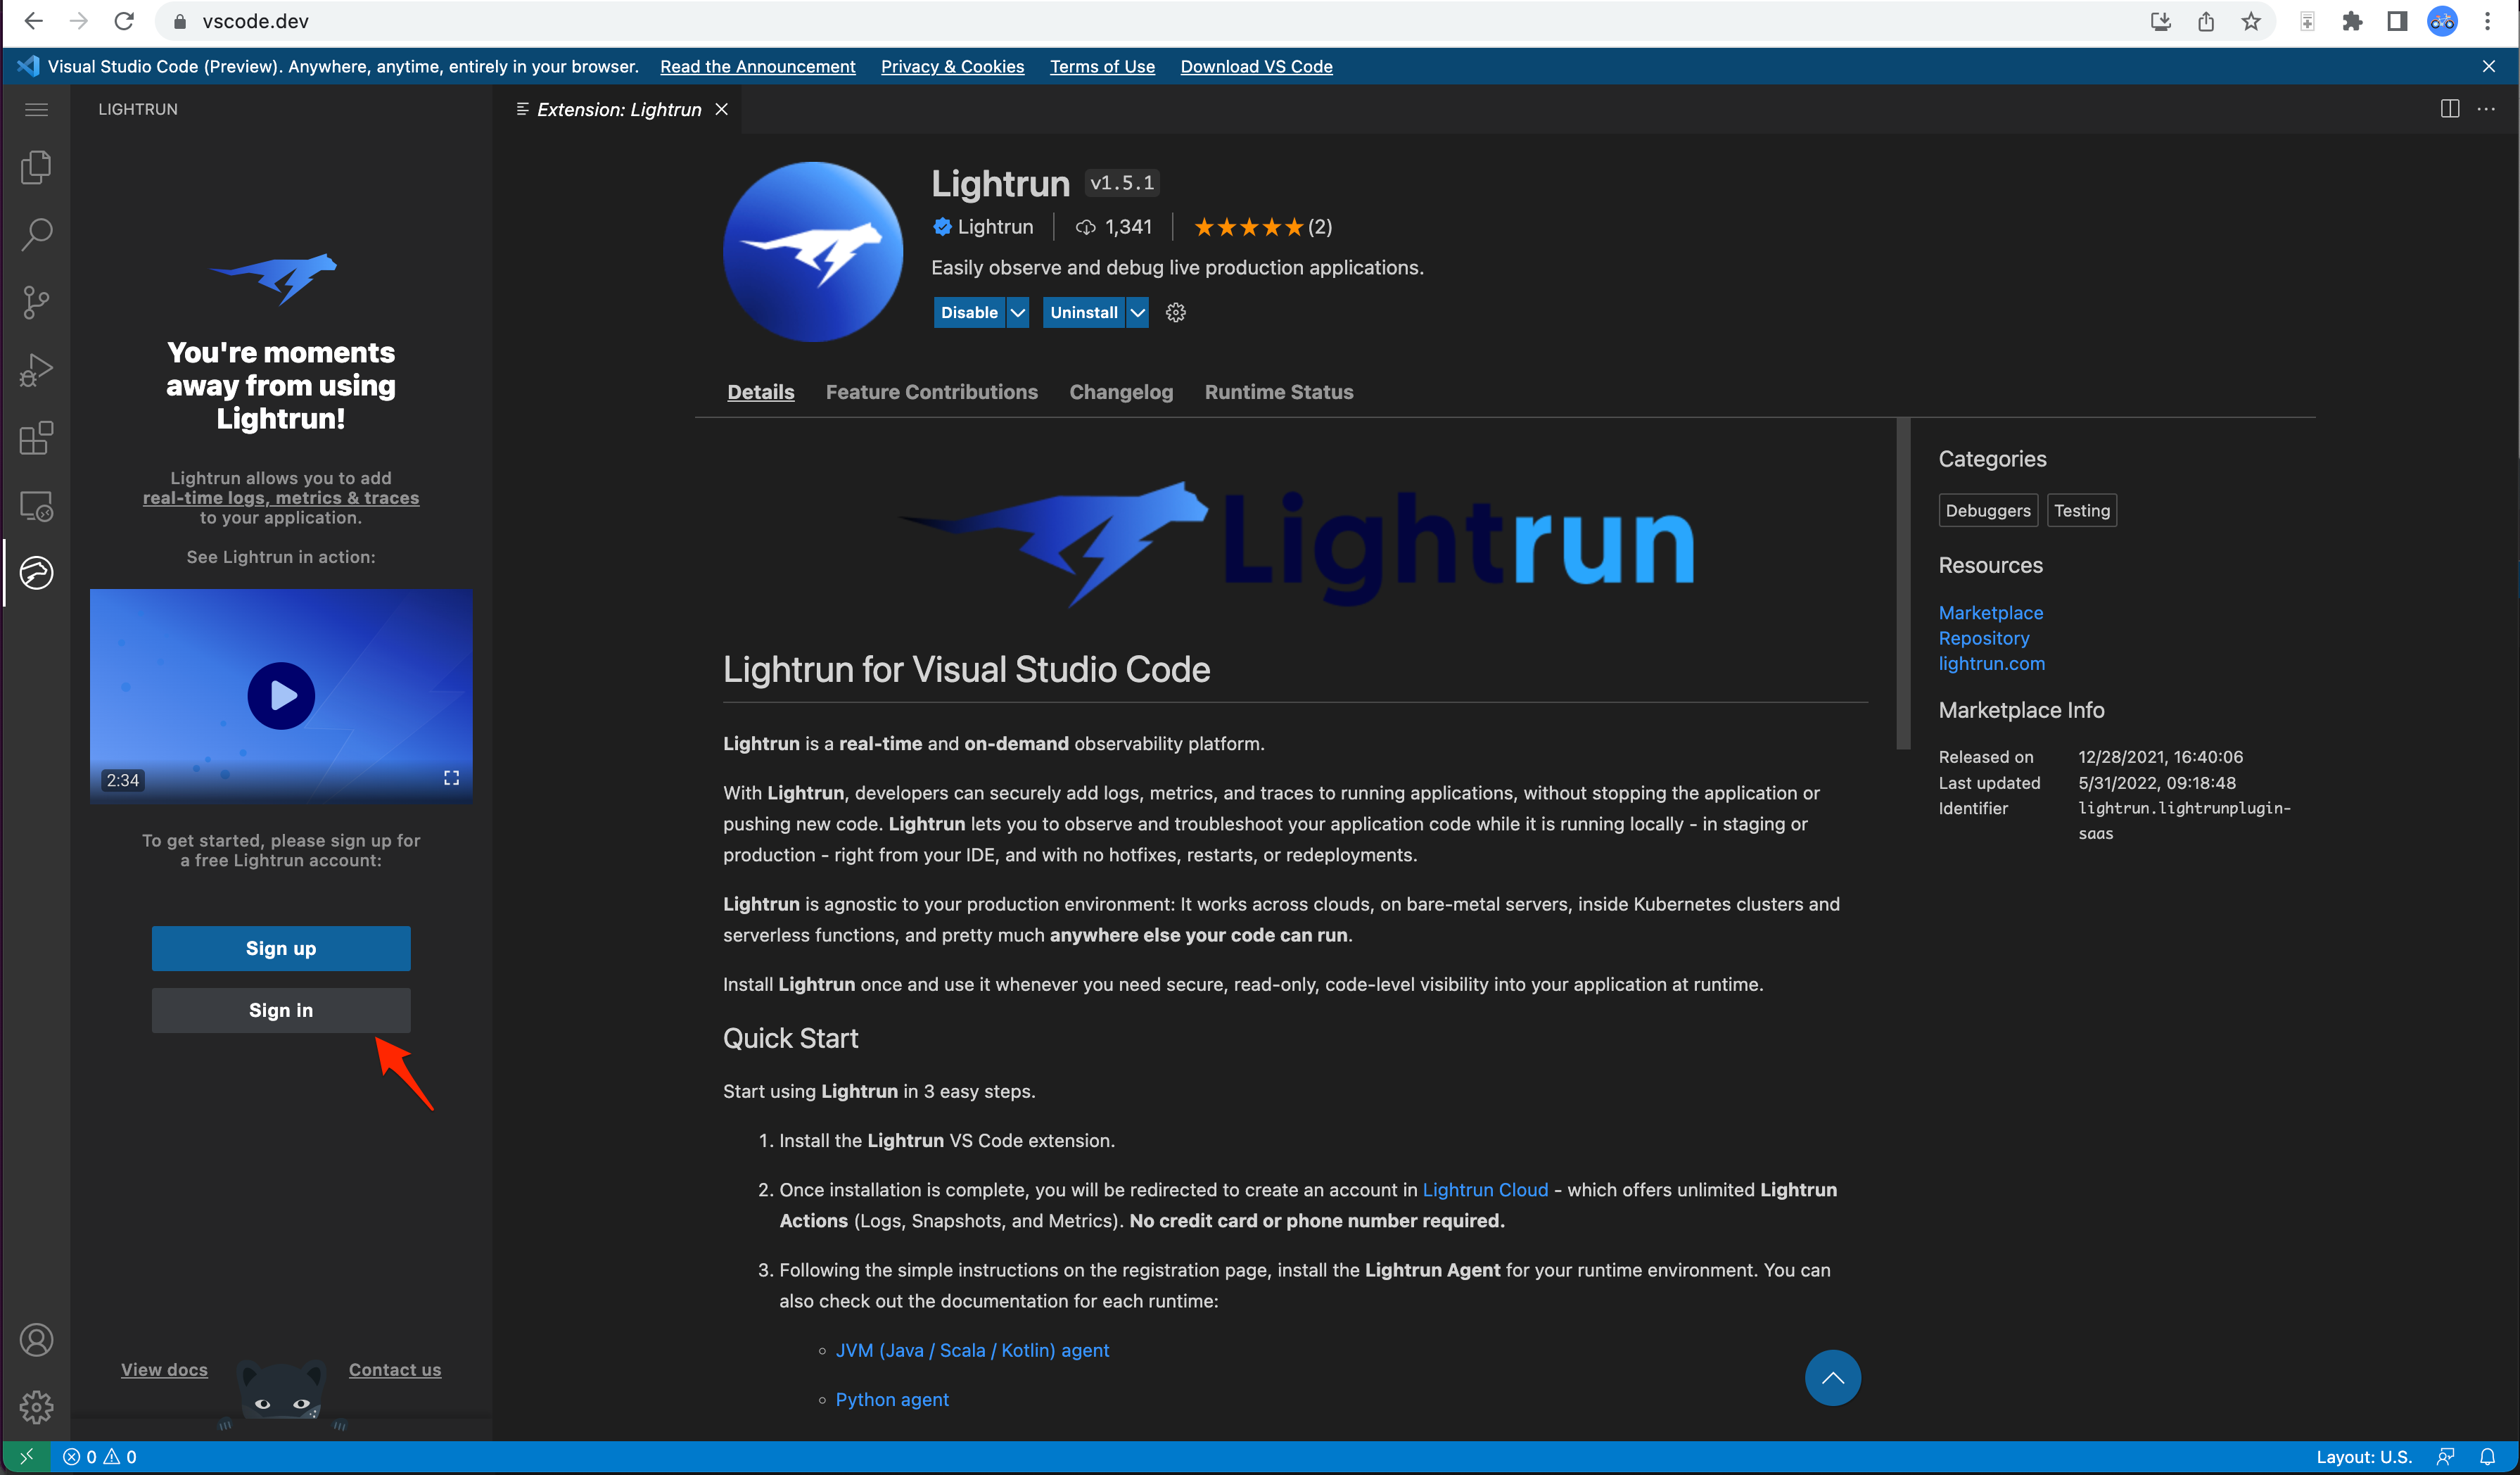This screenshot has width=2520, height=1475.
Task: Play the Lightrun demo video
Action: point(281,695)
